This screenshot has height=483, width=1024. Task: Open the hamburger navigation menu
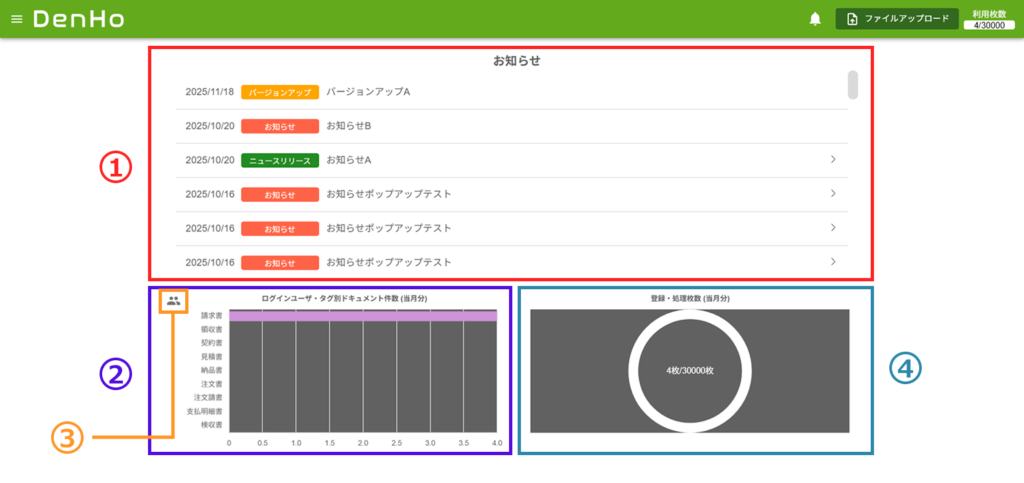pos(16,19)
